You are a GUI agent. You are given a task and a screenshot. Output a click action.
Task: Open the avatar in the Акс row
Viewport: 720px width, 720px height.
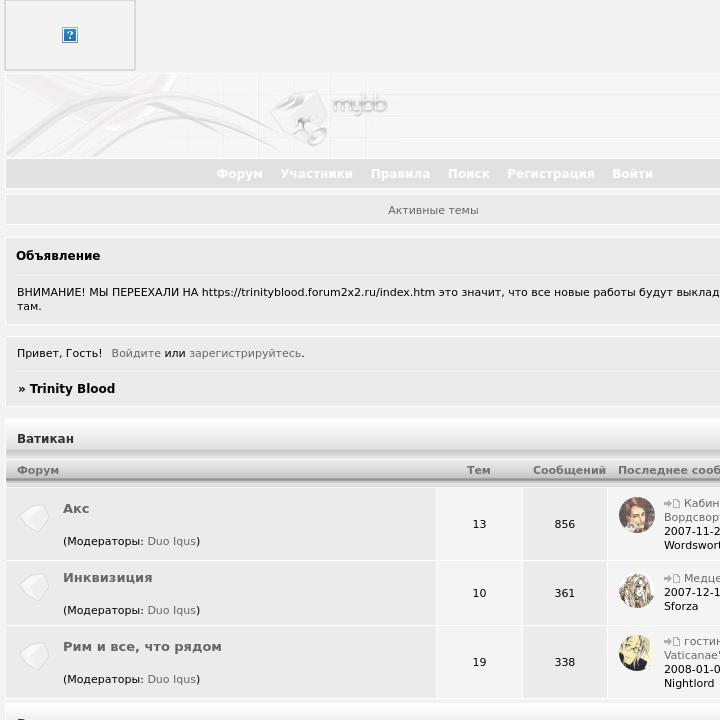point(636,515)
